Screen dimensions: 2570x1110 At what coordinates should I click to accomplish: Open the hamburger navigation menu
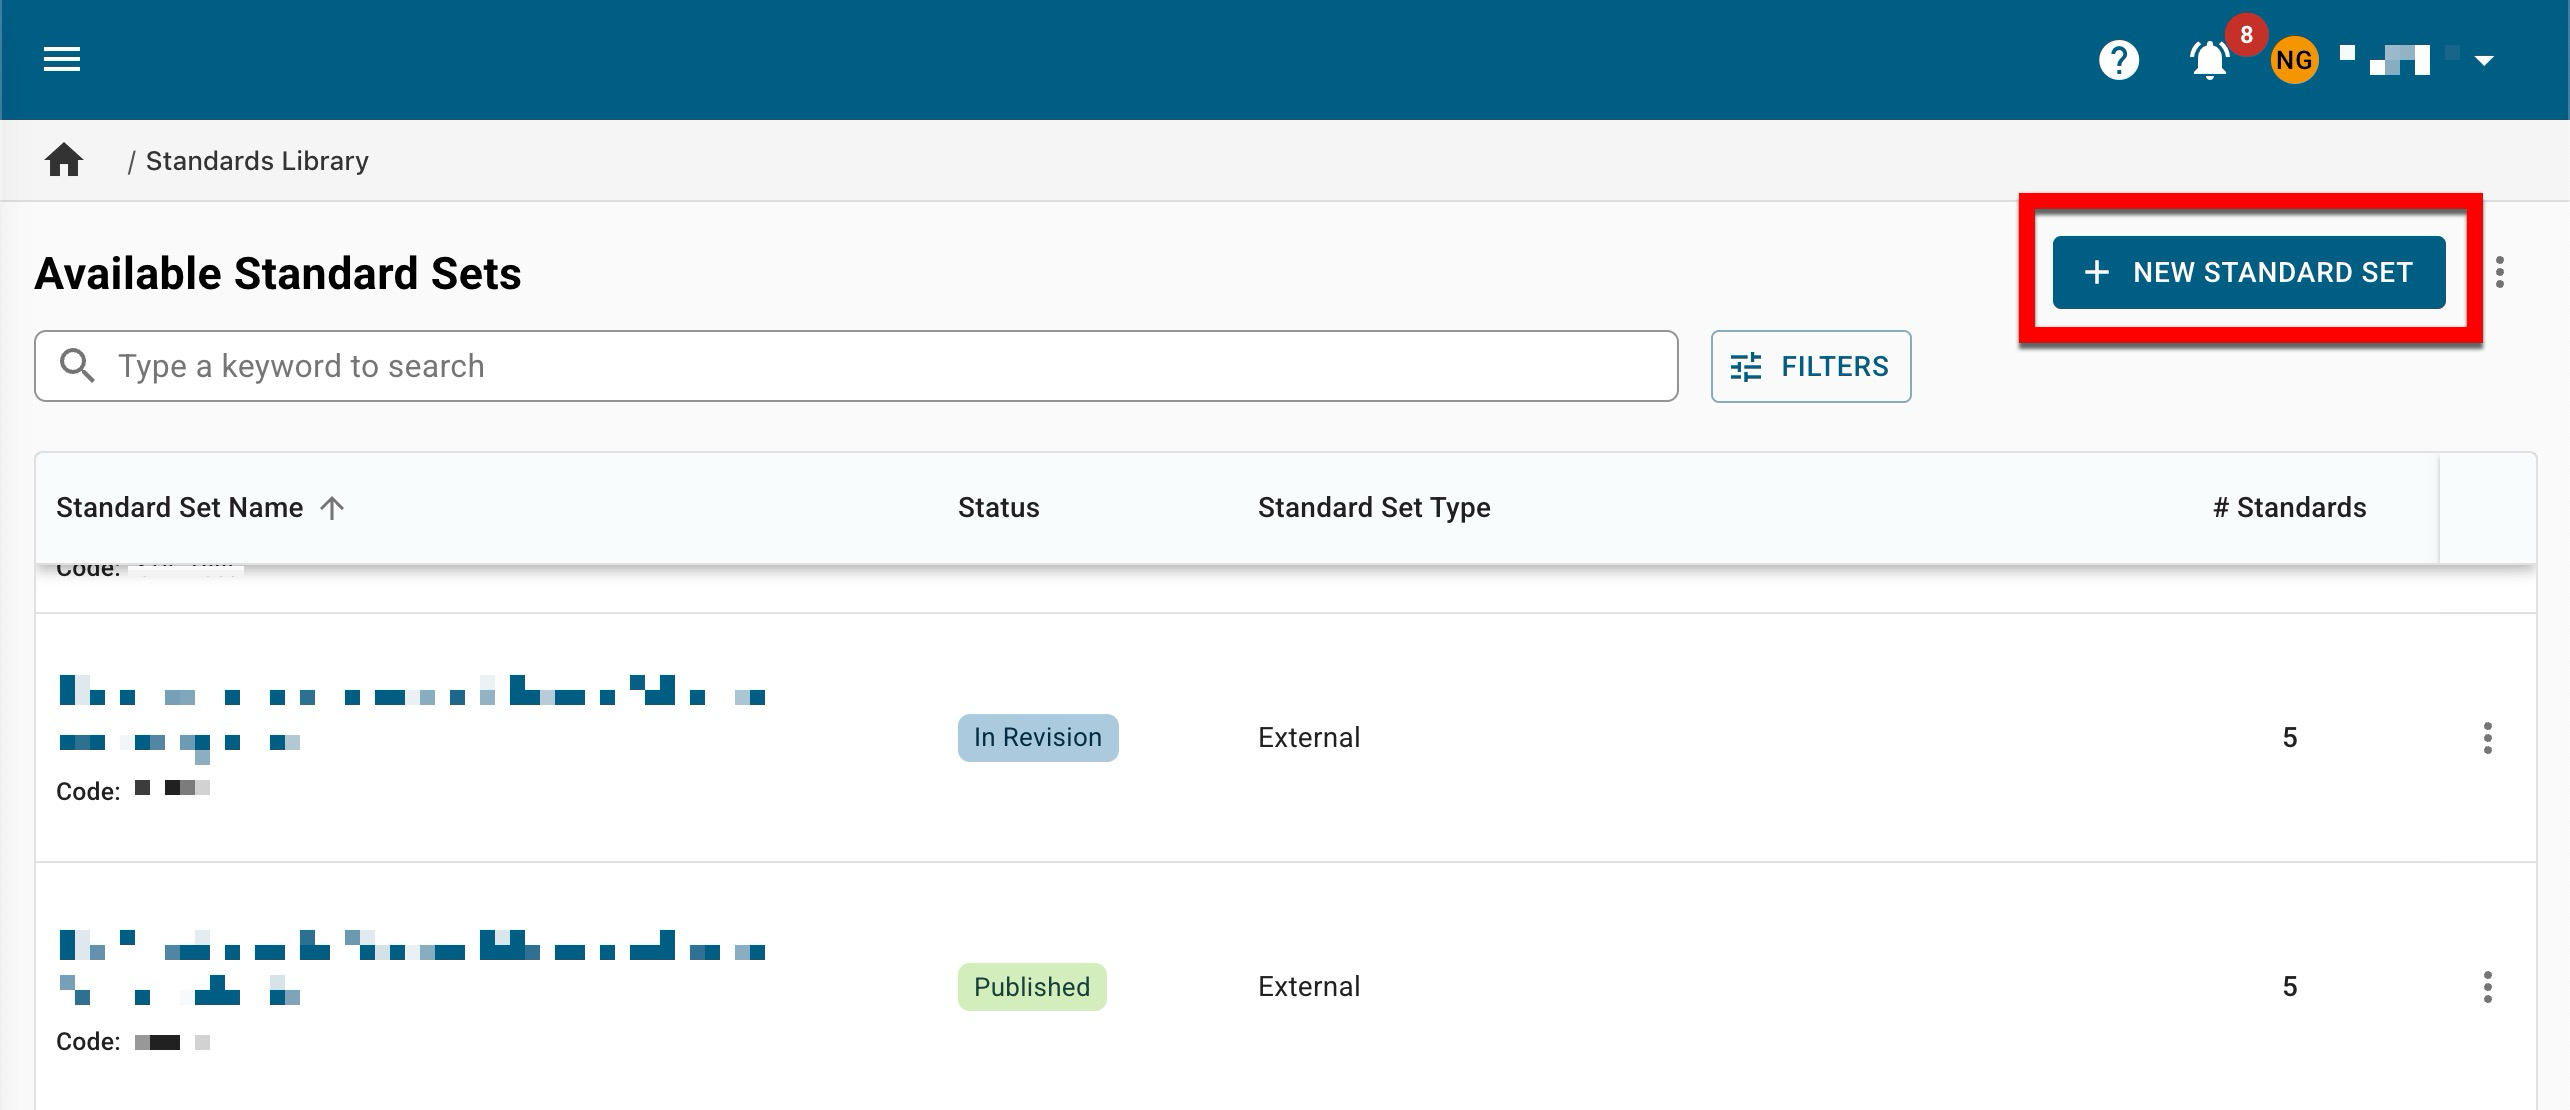point(62,60)
